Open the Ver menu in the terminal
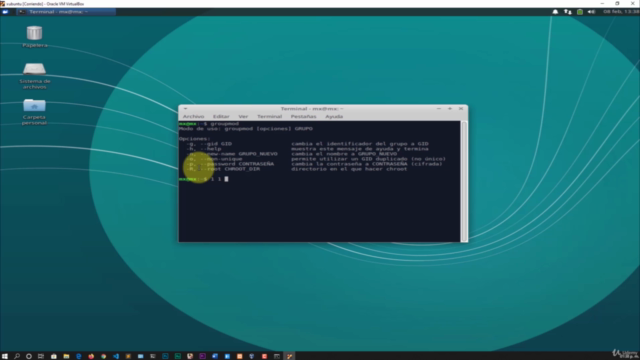The height and width of the screenshot is (360, 640). point(243,116)
